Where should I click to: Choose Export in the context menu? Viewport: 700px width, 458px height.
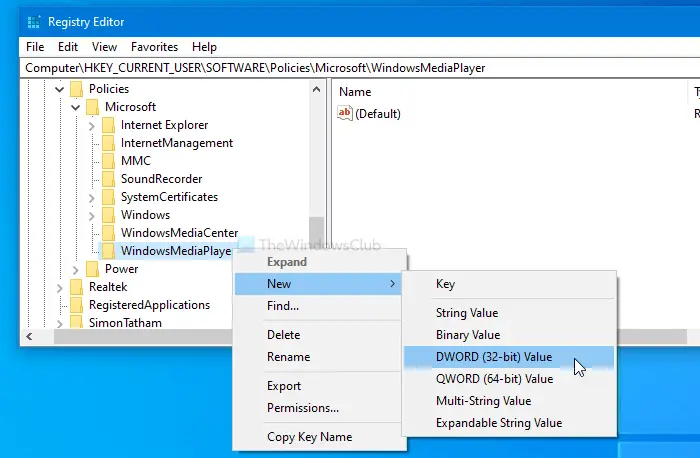tap(320, 386)
